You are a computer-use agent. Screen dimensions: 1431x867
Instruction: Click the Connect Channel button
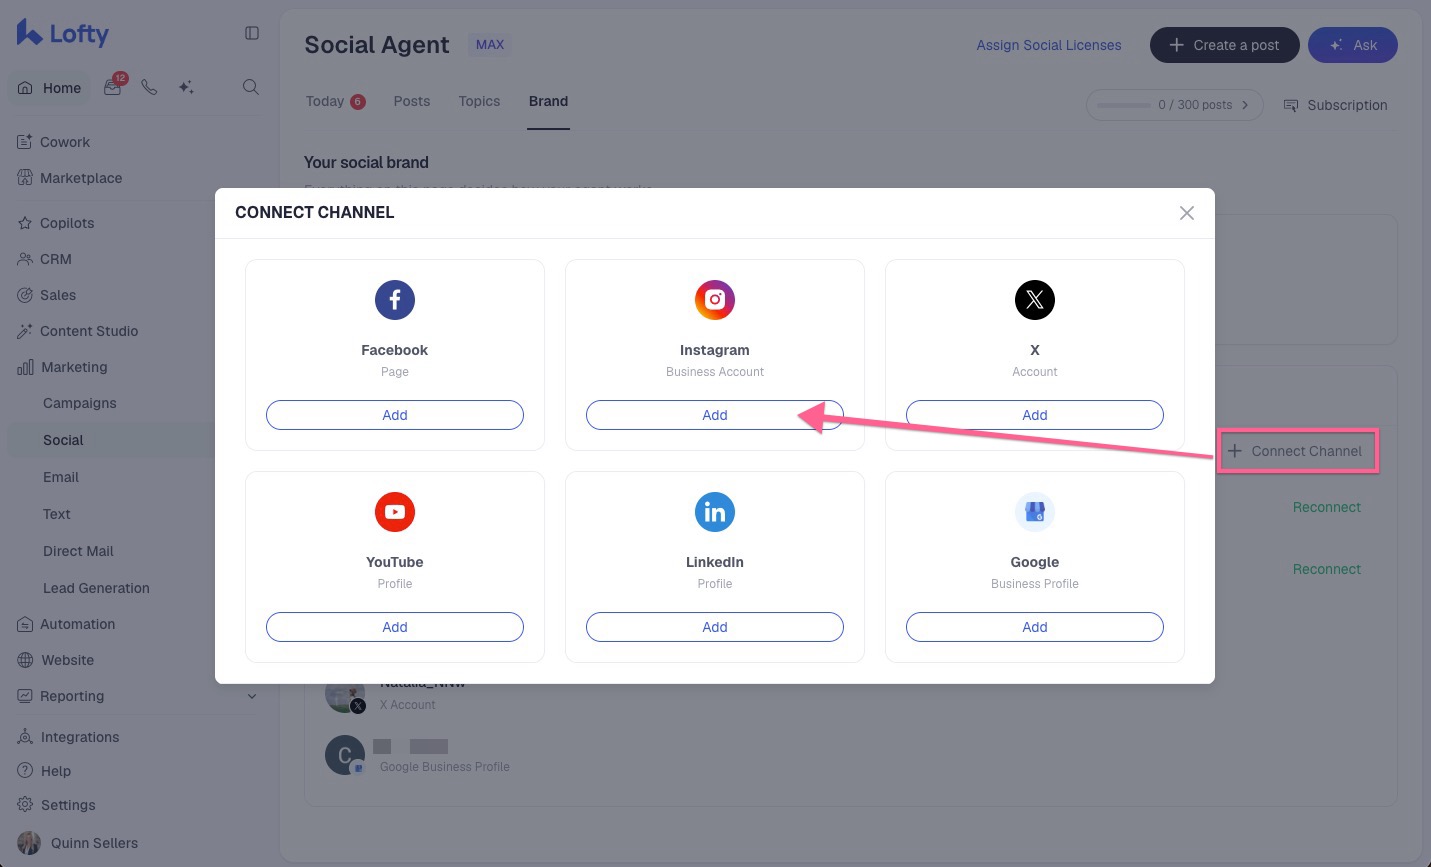tap(1297, 451)
